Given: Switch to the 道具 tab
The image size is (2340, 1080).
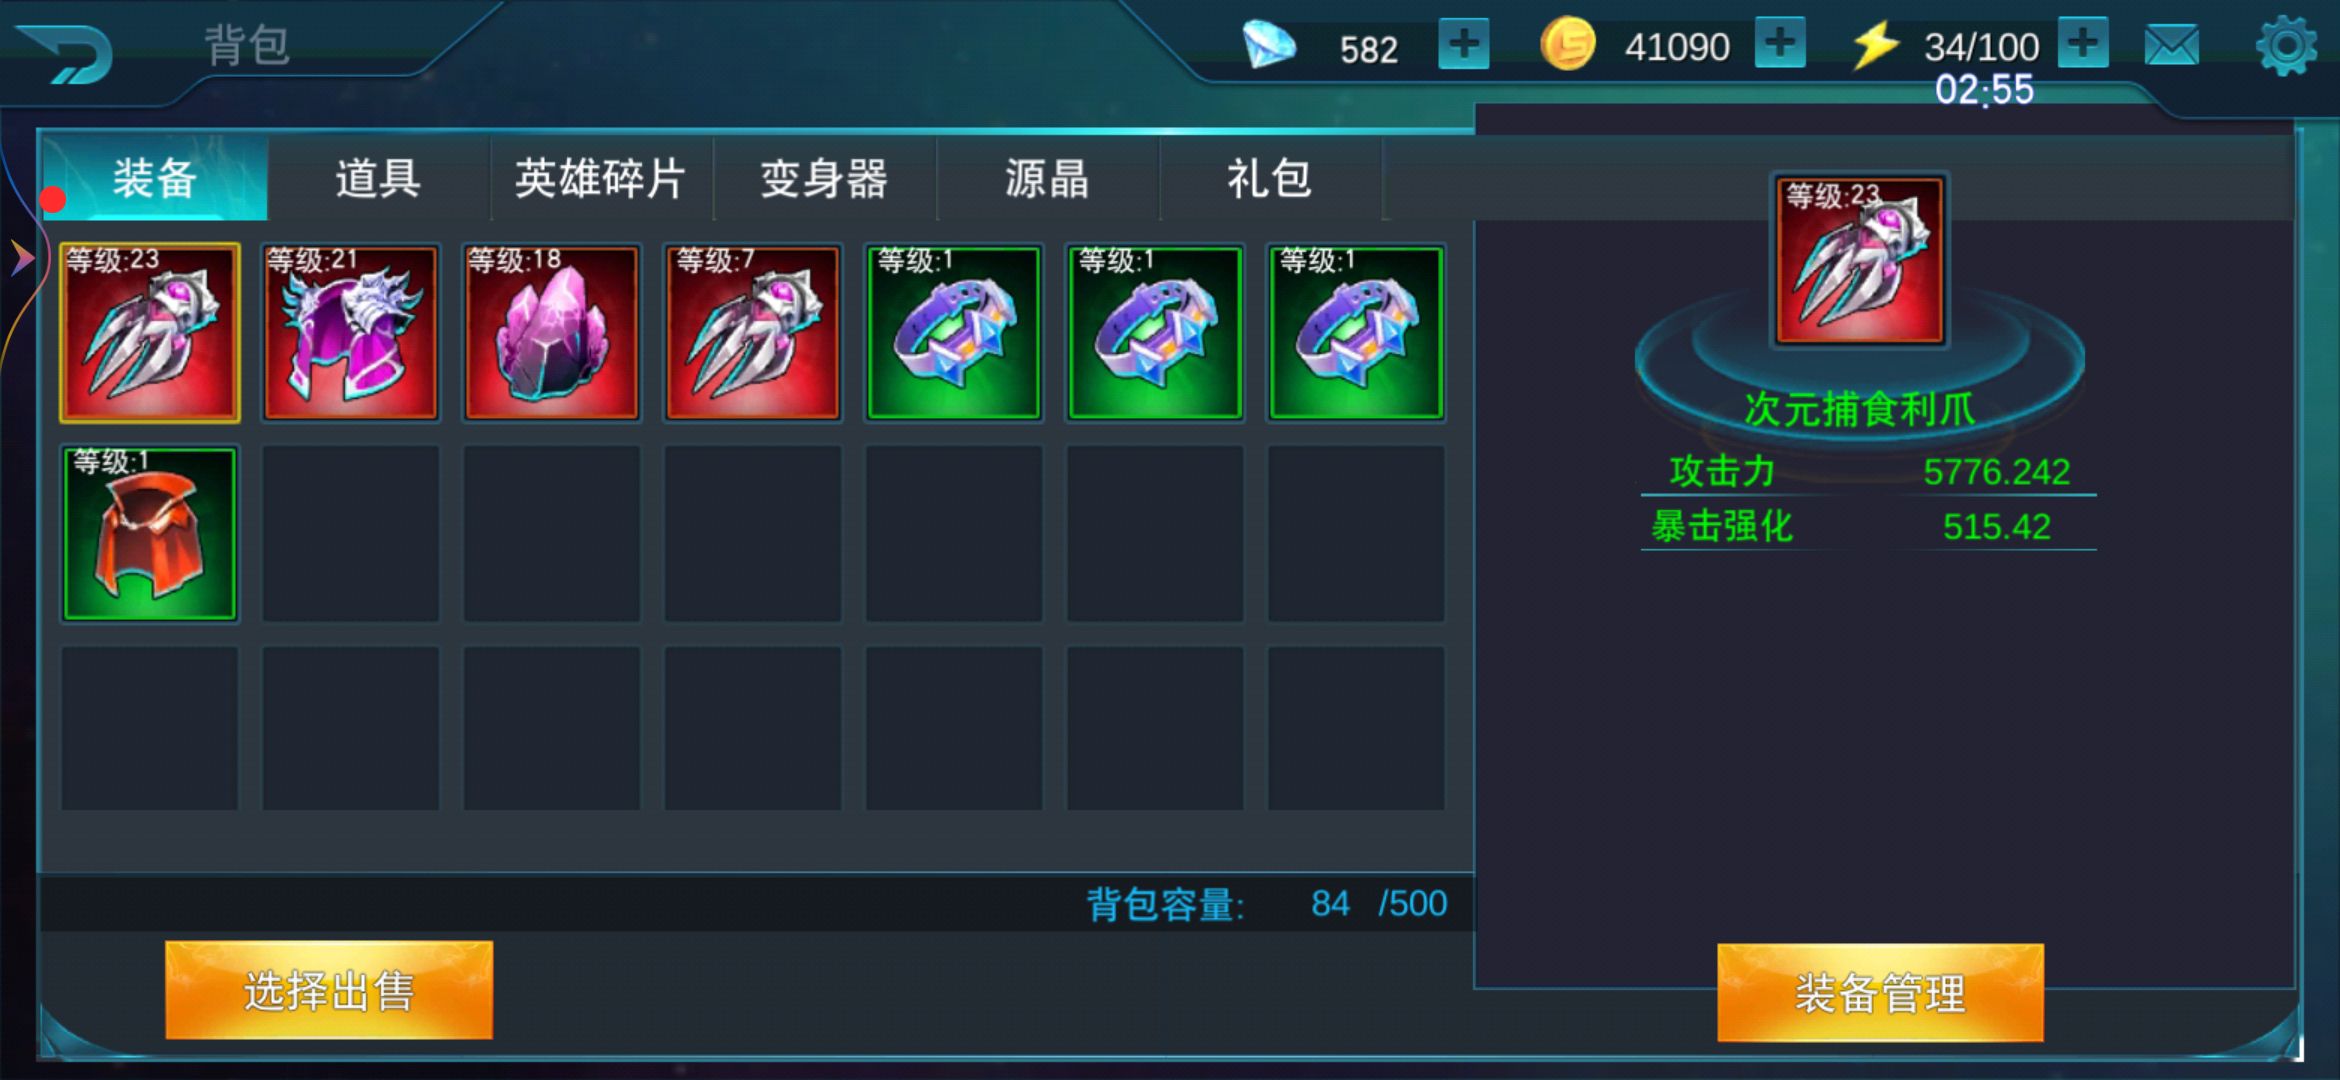Looking at the screenshot, I should [x=378, y=179].
